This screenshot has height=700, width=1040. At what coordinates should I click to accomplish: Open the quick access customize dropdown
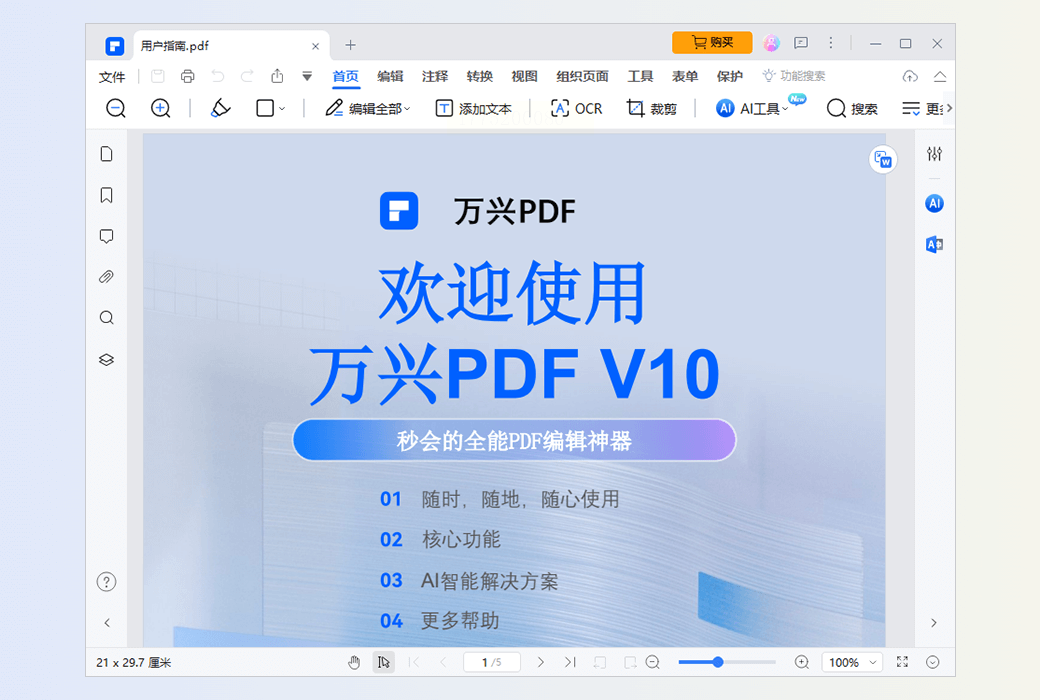tap(307, 76)
